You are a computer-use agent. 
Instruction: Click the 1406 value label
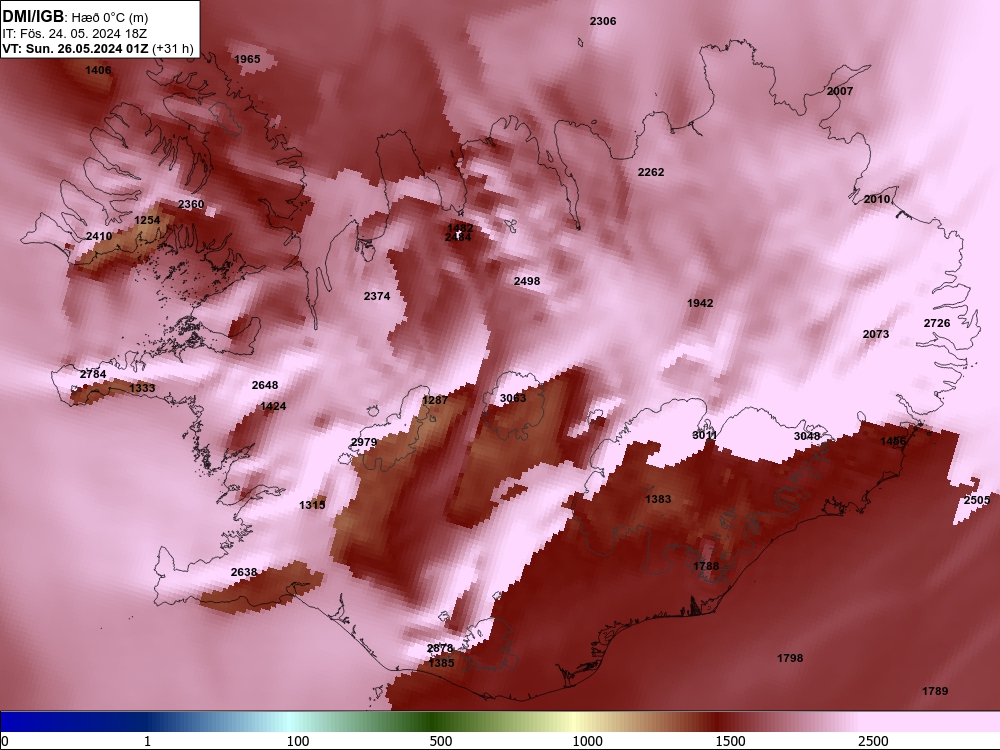point(98,70)
